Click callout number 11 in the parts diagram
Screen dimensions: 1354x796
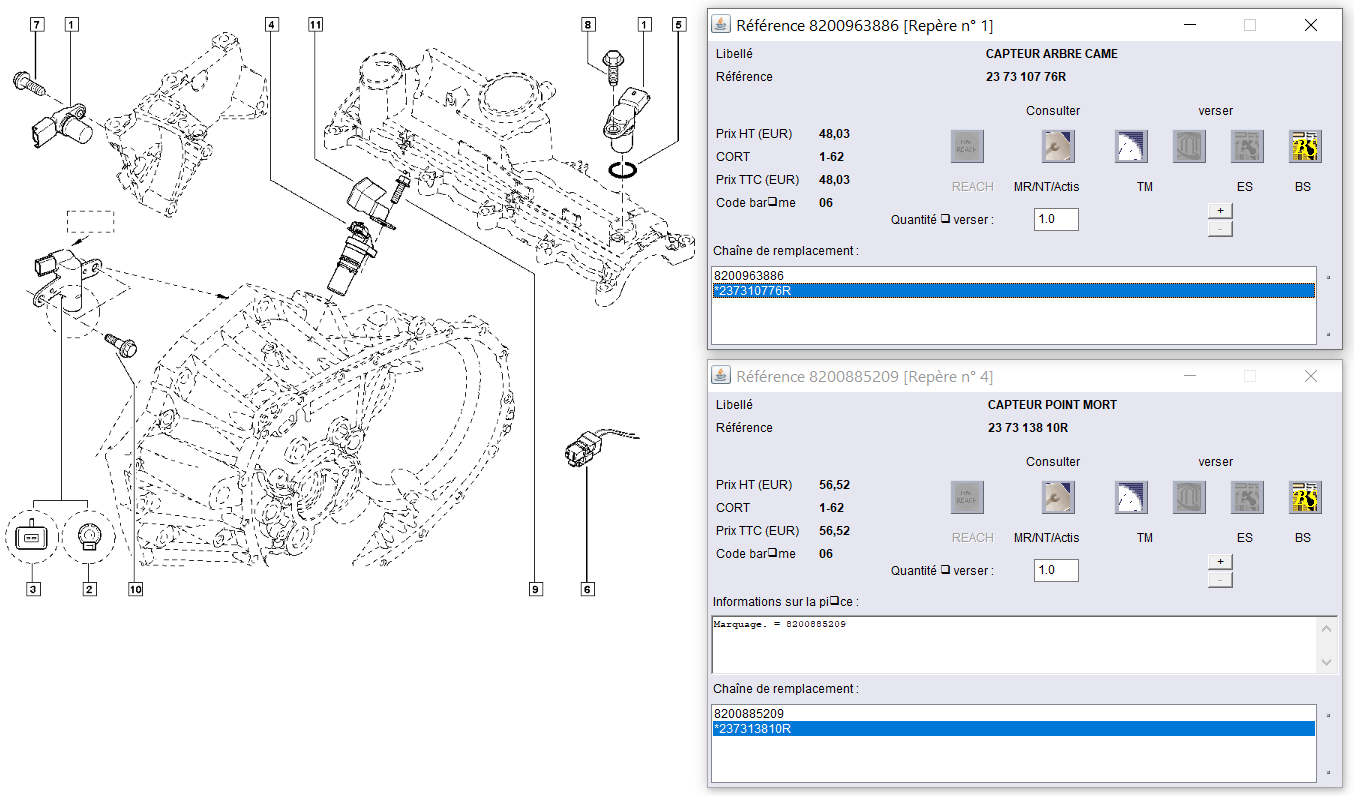point(316,23)
